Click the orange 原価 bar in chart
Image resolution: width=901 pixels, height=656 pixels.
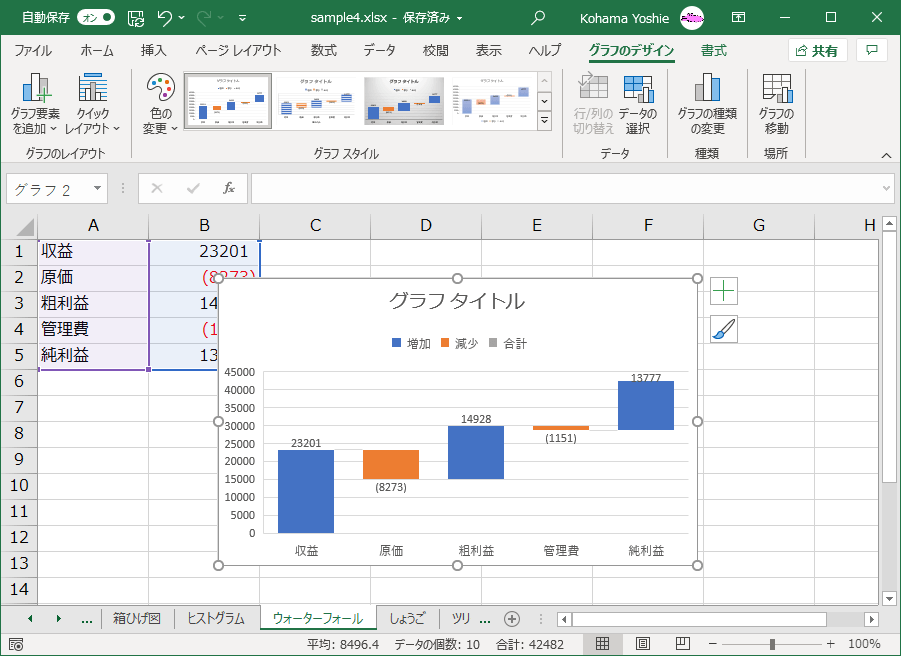[x=391, y=464]
